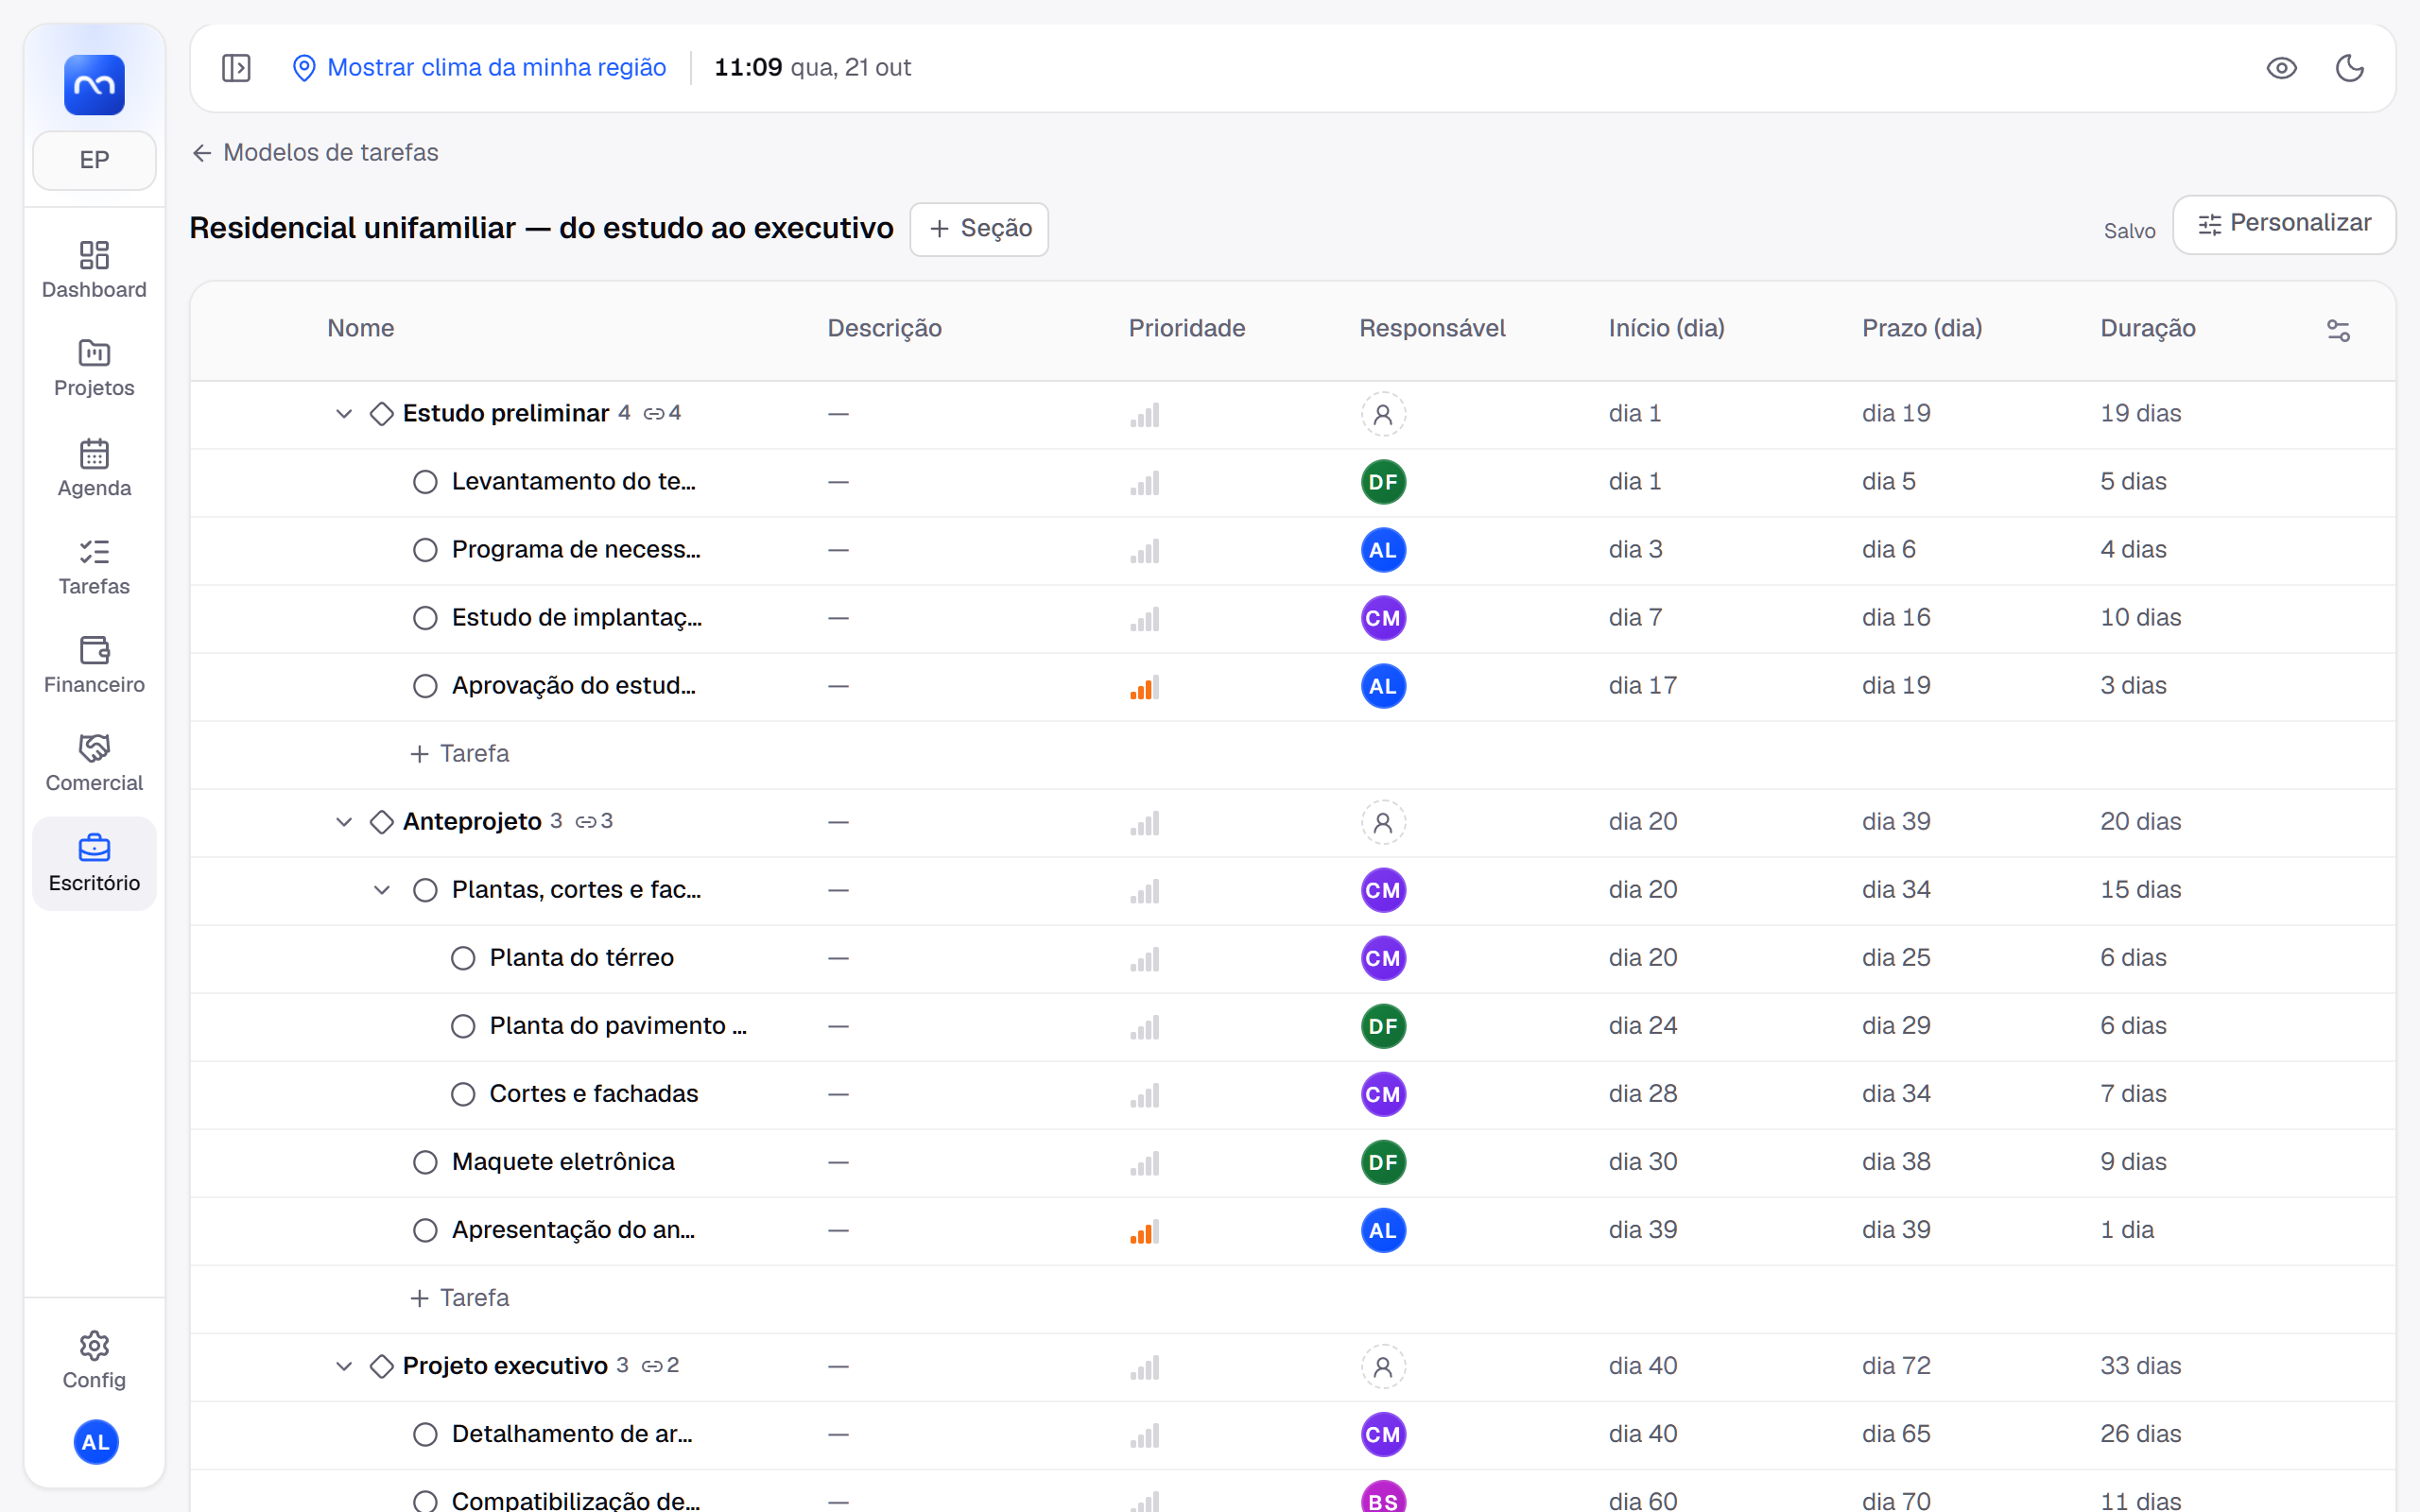The image size is (2420, 1512).
Task: Open Agenda in sidebar
Action: [x=94, y=468]
